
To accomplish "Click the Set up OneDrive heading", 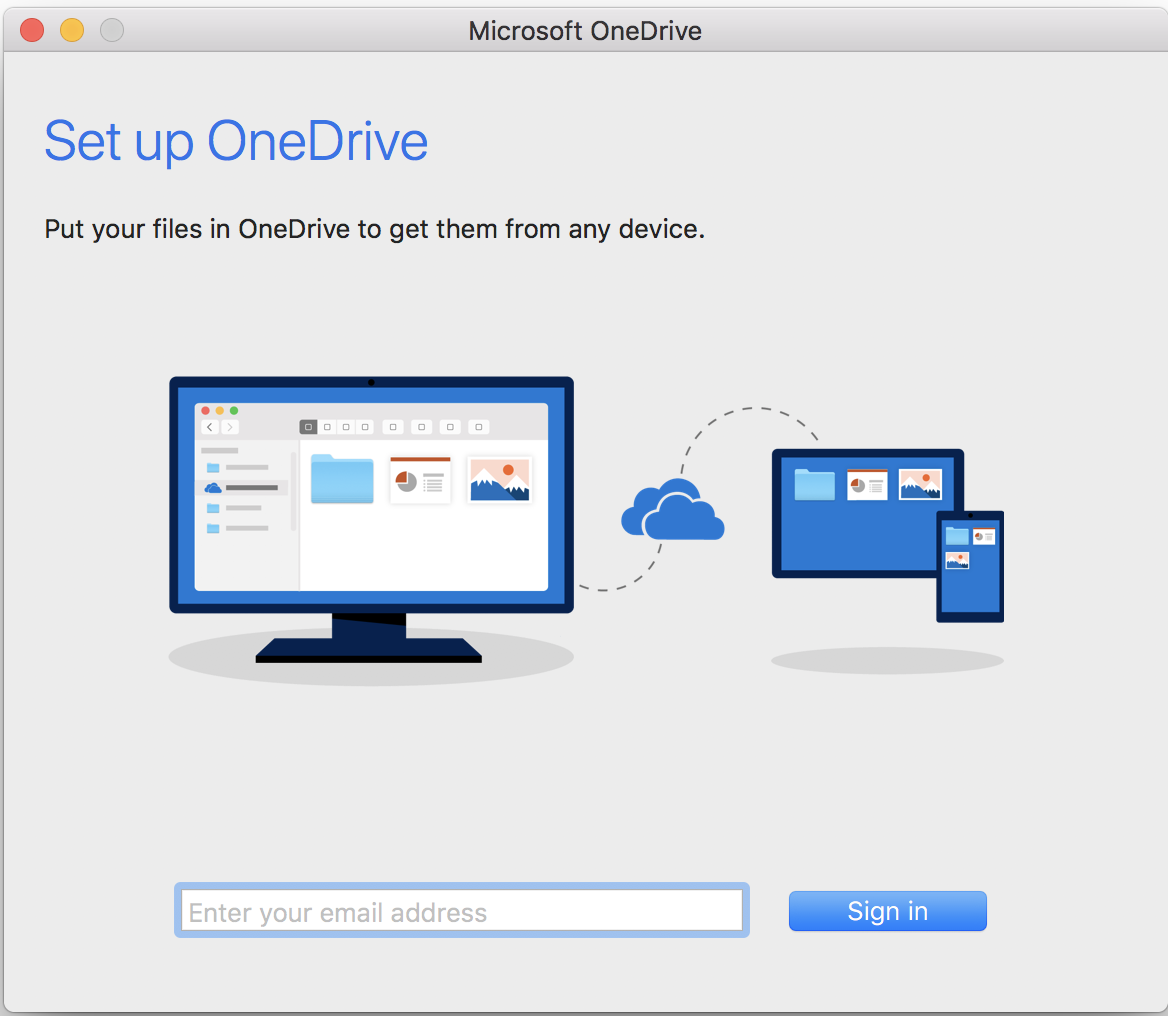I will pos(236,140).
